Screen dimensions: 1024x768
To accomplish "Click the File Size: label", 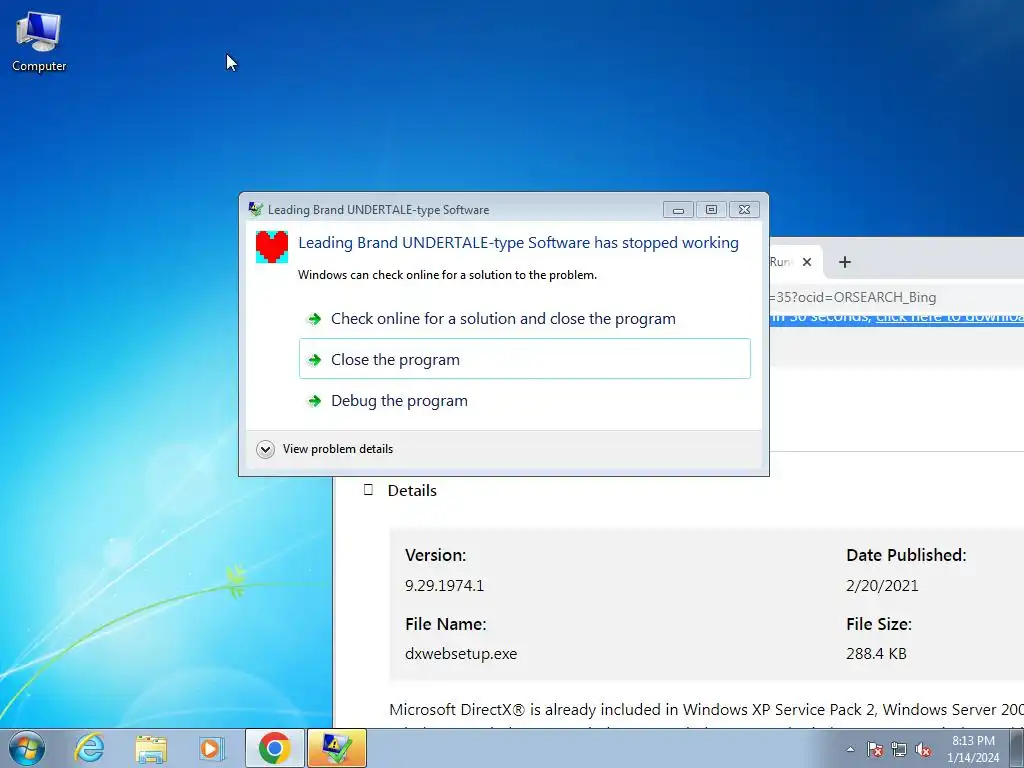I will pyautogui.click(x=878, y=624).
